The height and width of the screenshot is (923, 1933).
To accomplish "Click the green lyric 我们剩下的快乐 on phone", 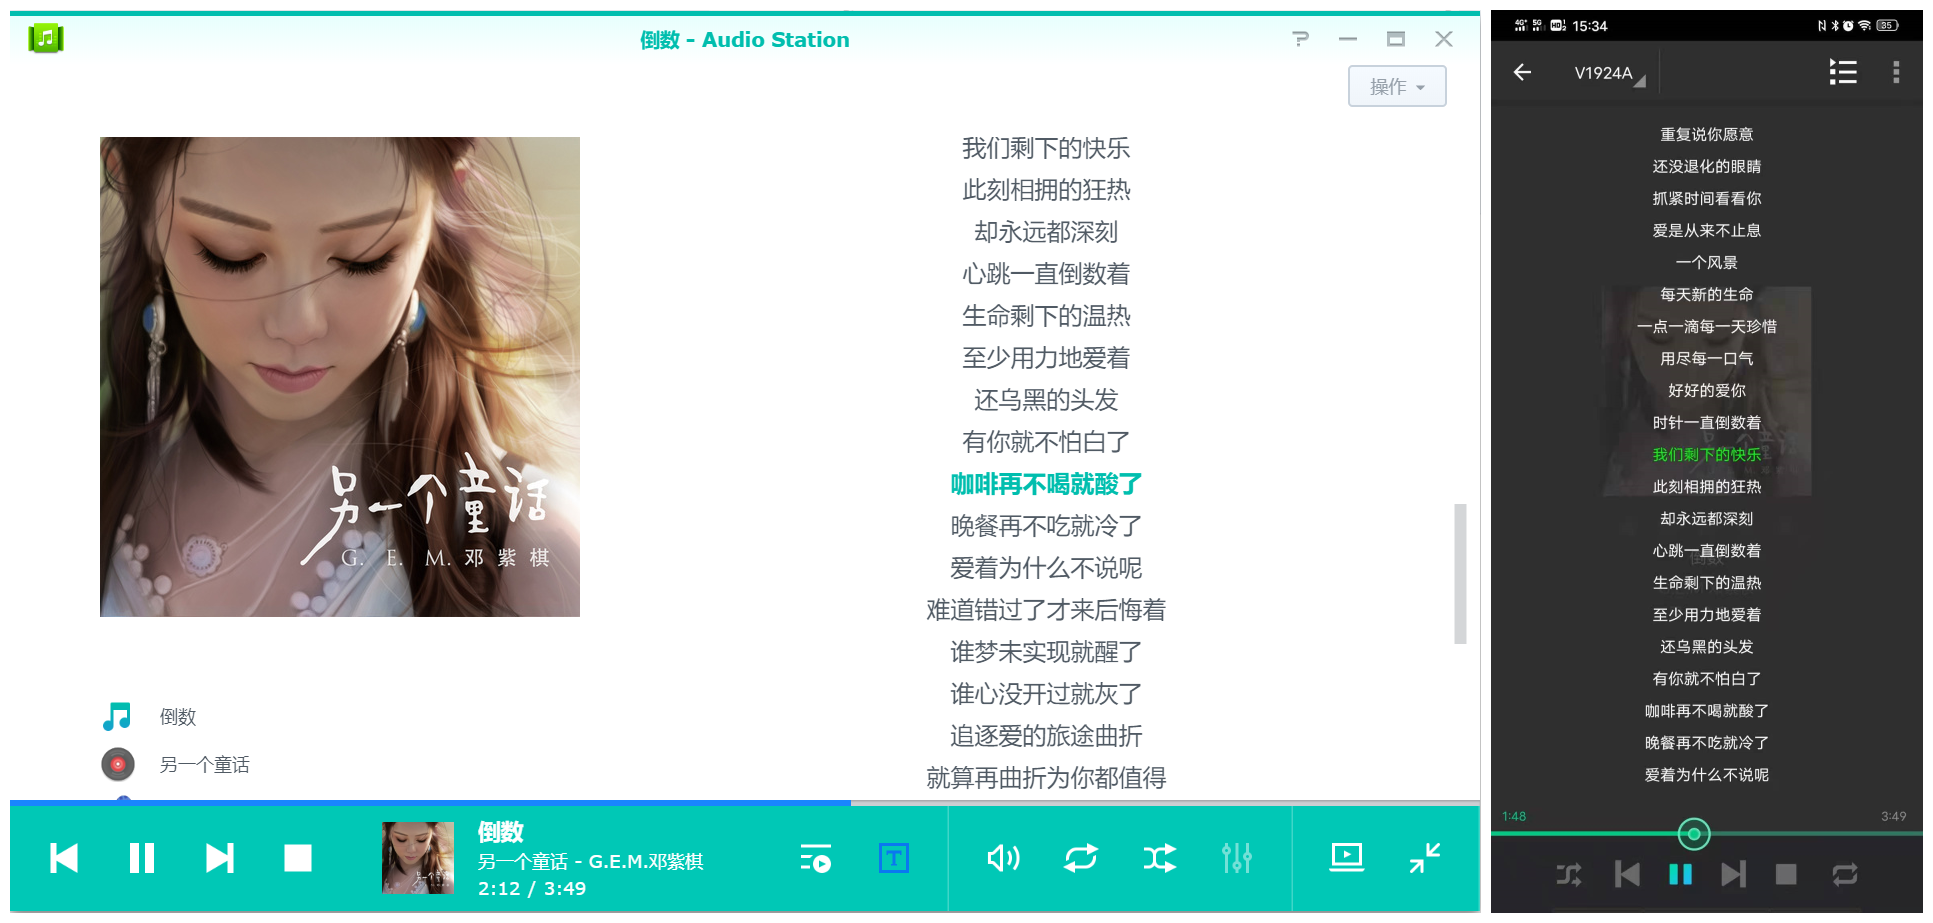I will click(x=1707, y=454).
